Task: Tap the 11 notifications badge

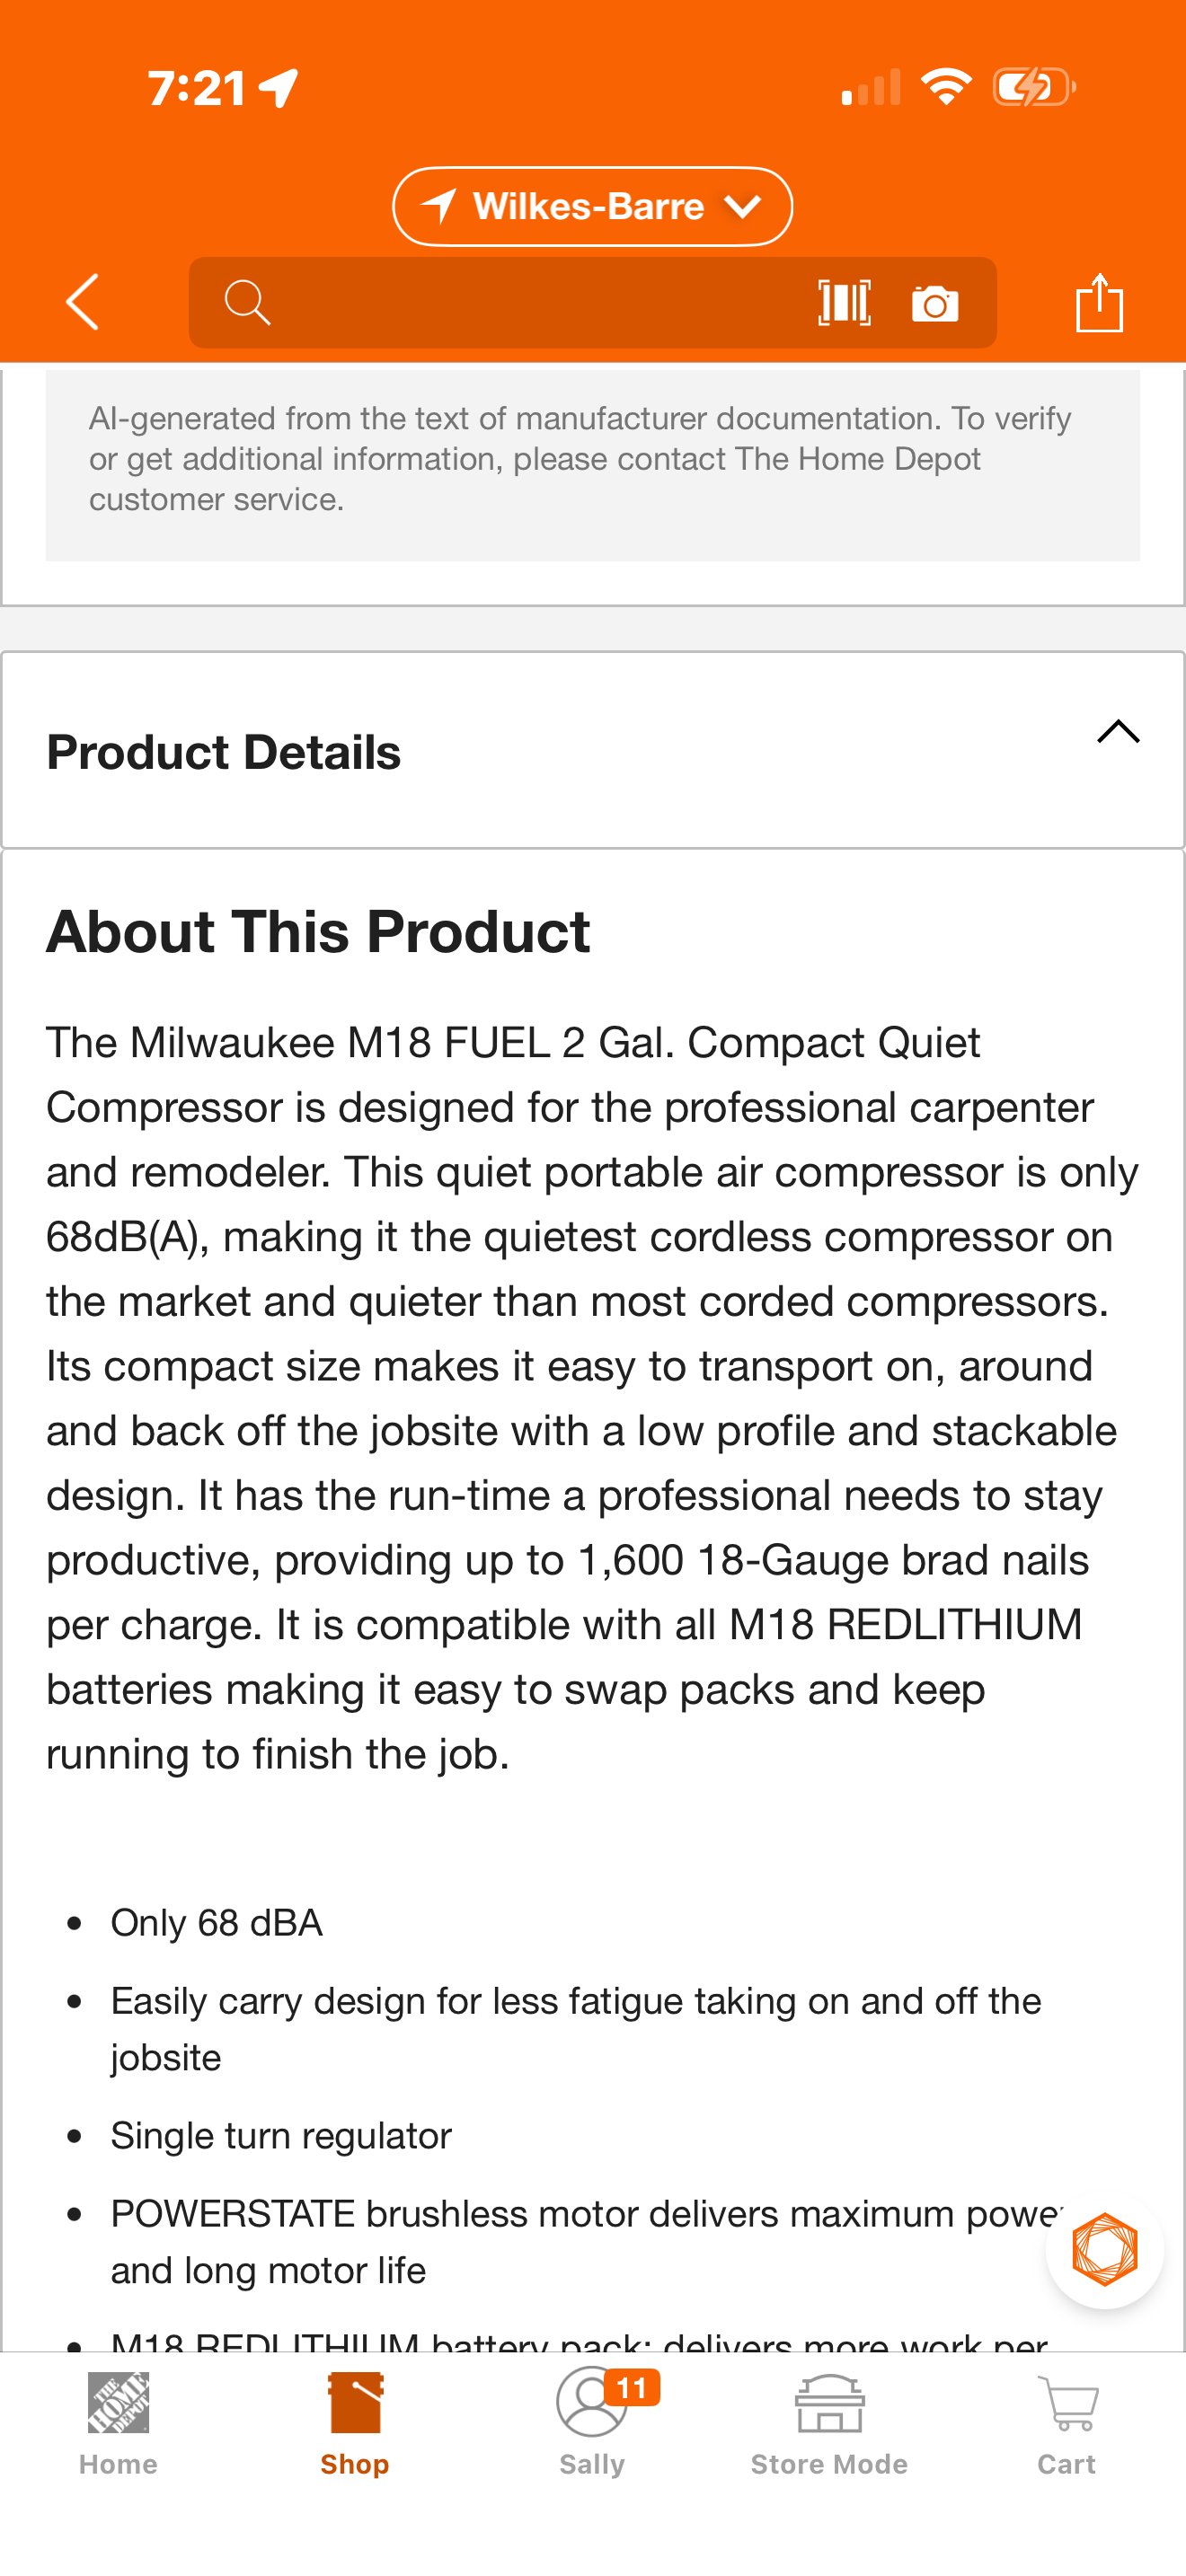Action: (x=632, y=2388)
